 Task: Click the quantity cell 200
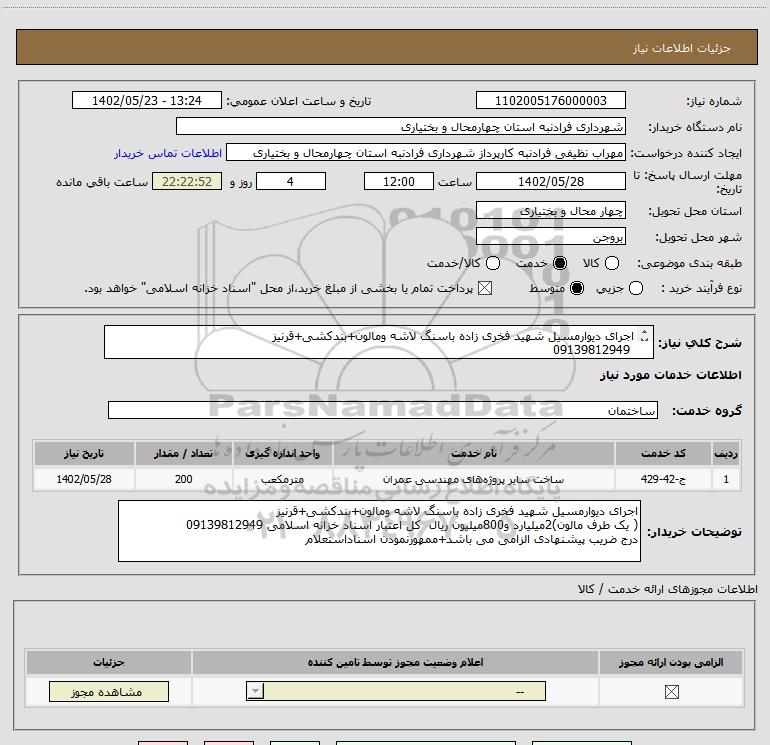coord(183,479)
